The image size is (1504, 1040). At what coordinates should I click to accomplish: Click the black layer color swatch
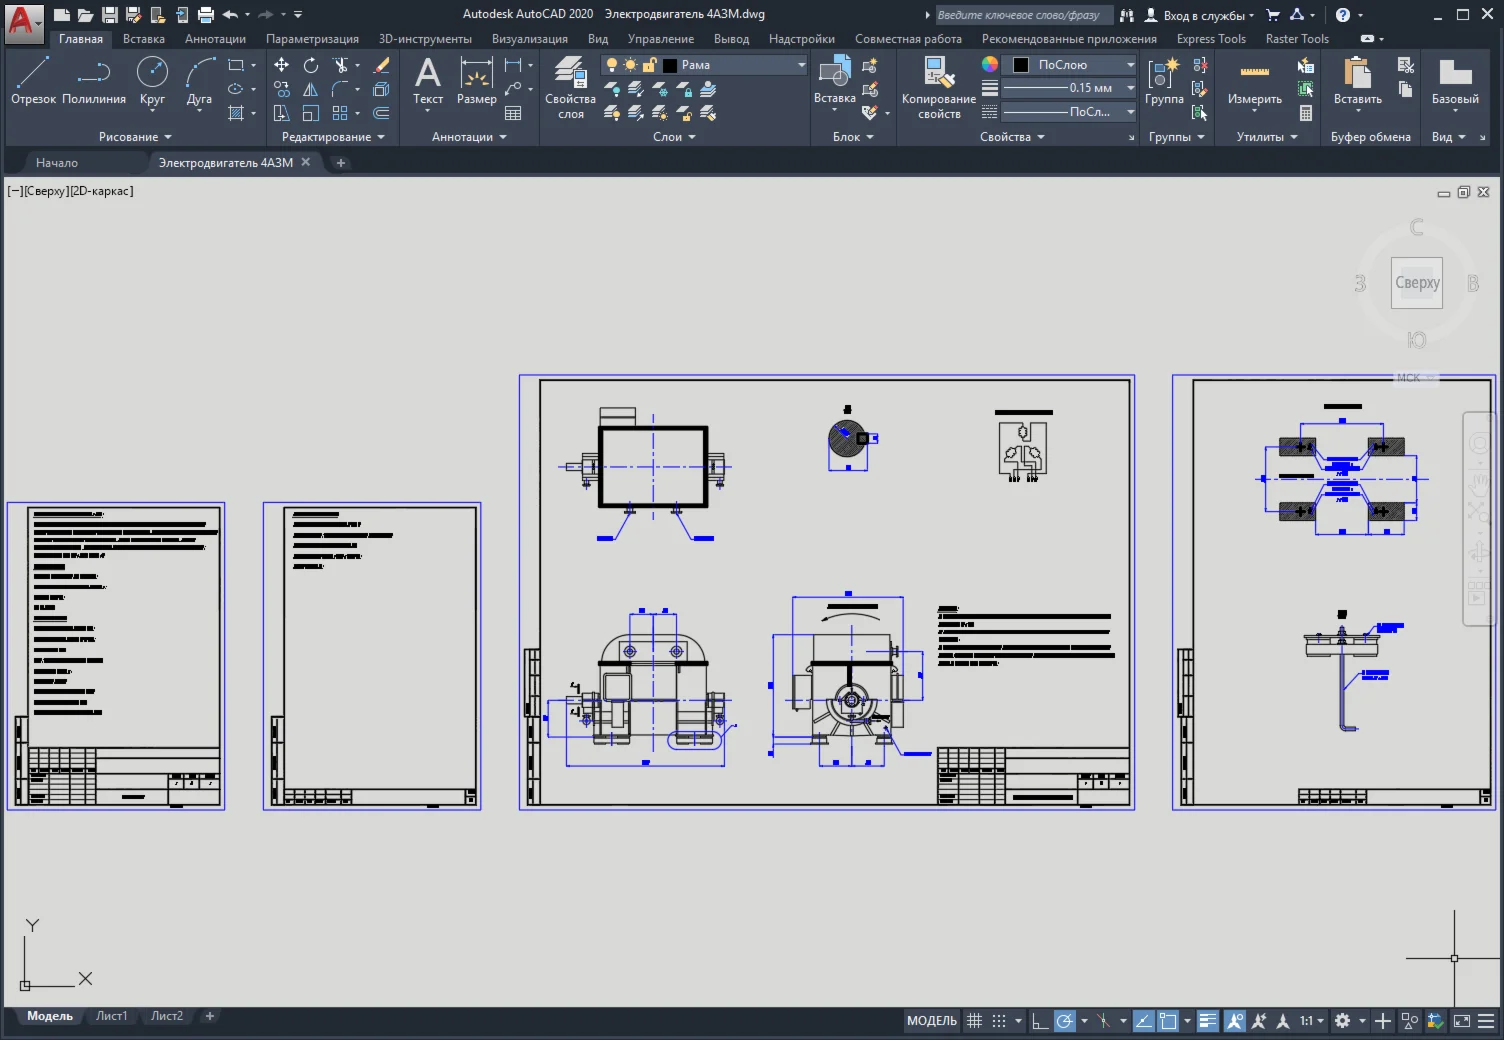point(670,65)
